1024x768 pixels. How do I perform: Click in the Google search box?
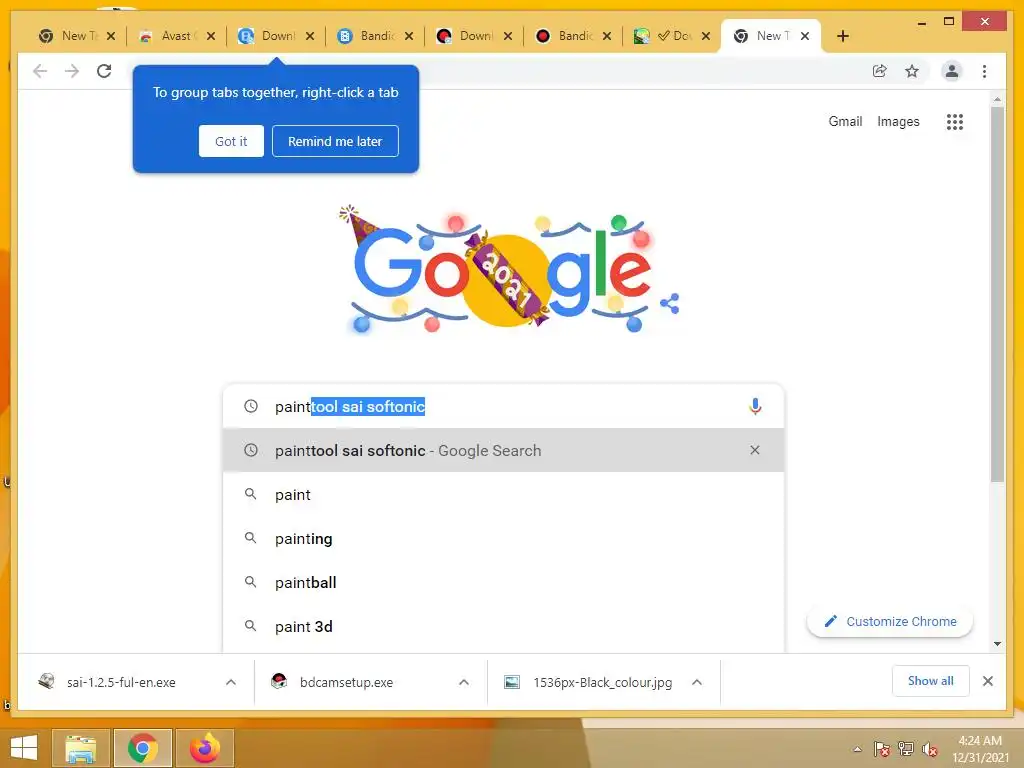[x=503, y=406]
